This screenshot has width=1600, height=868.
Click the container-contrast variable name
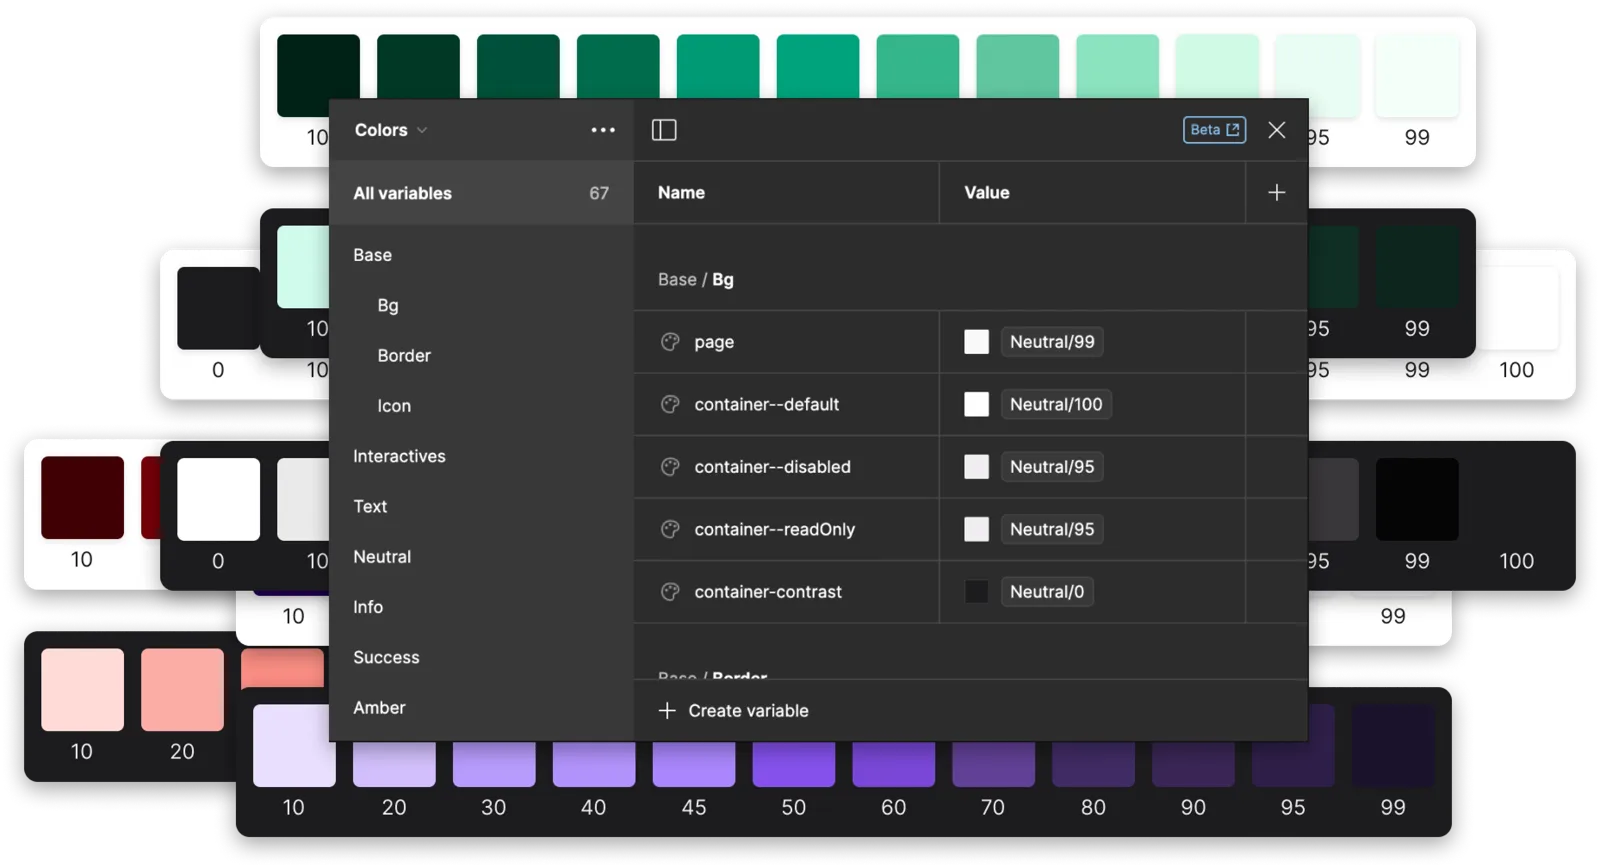pyautogui.click(x=768, y=592)
